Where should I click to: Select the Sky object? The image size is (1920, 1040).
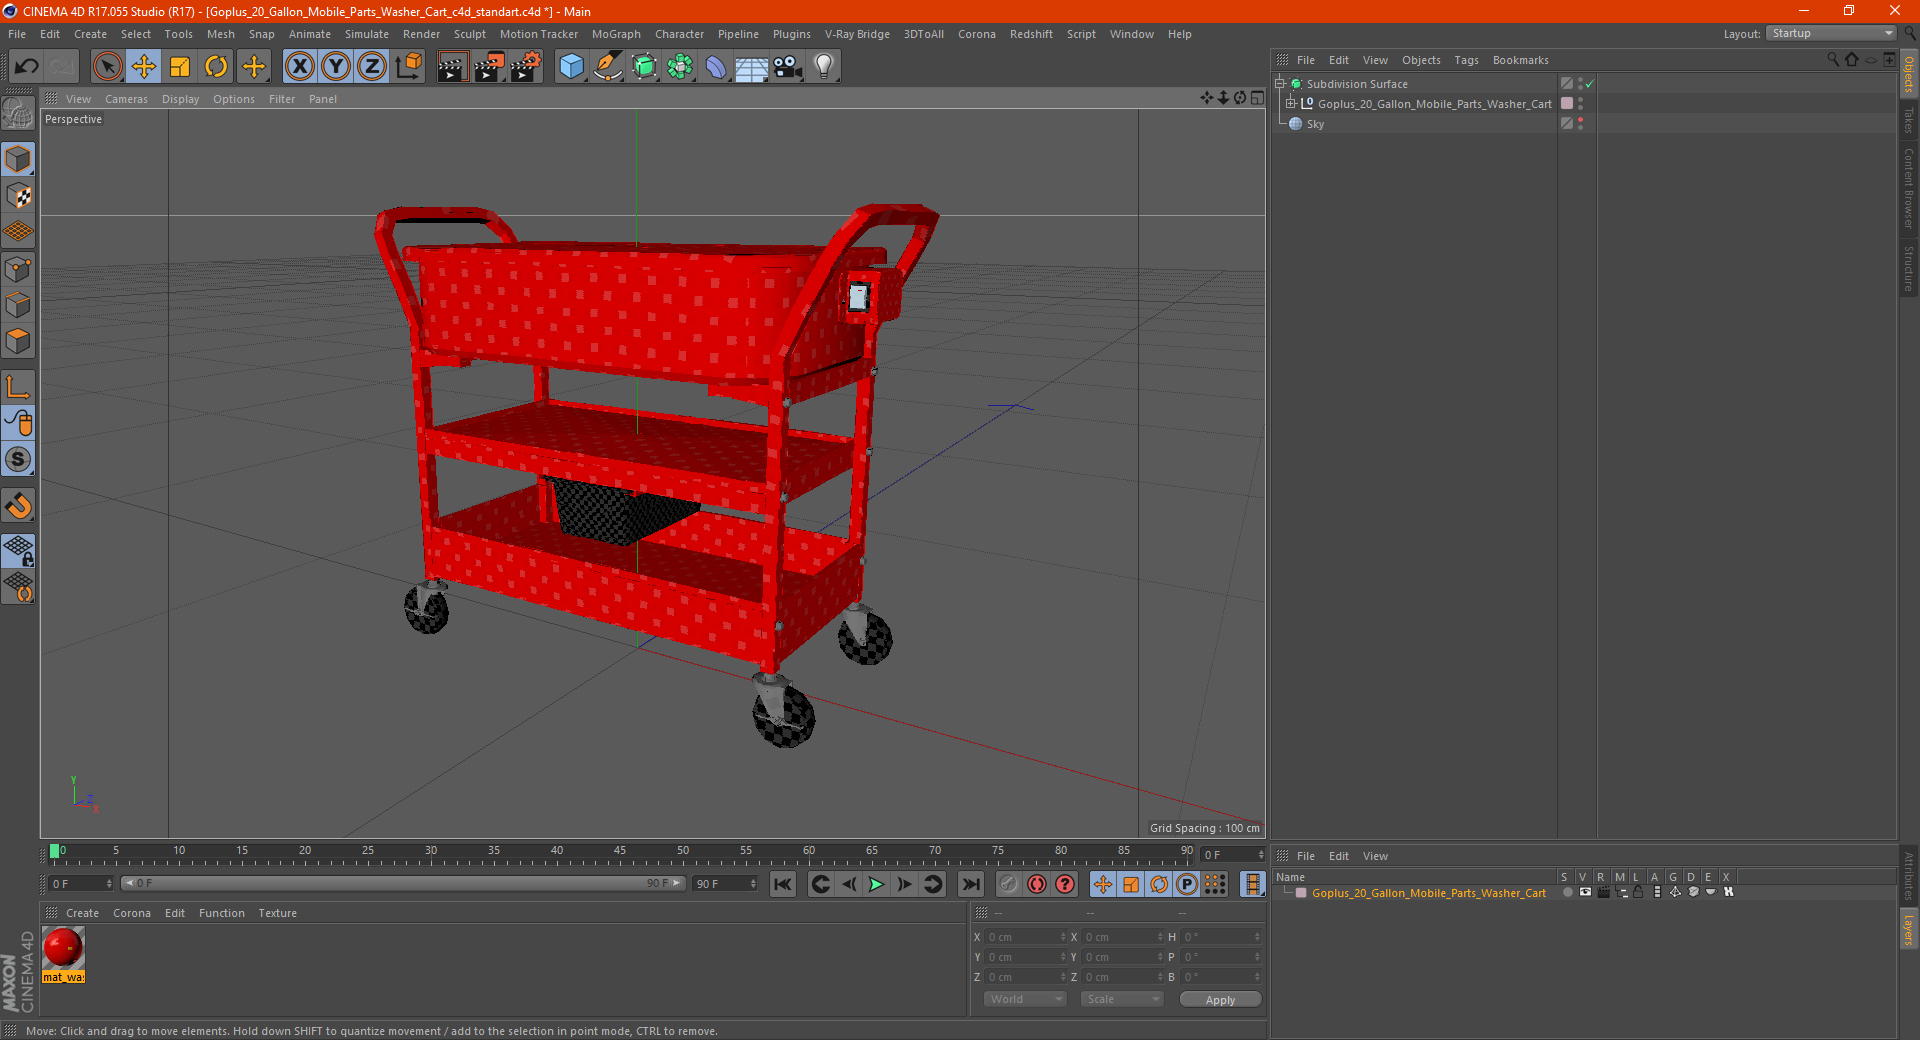coord(1315,124)
